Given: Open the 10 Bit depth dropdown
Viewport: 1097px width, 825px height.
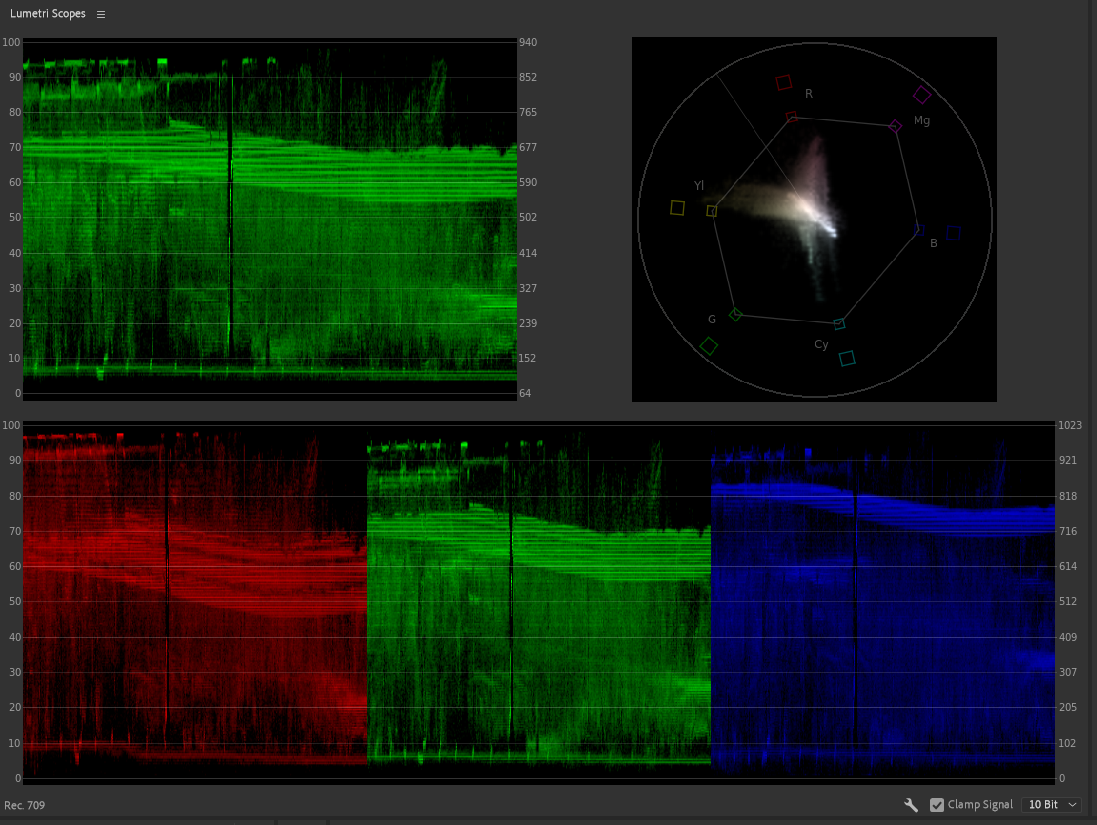Looking at the screenshot, I should (1050, 804).
